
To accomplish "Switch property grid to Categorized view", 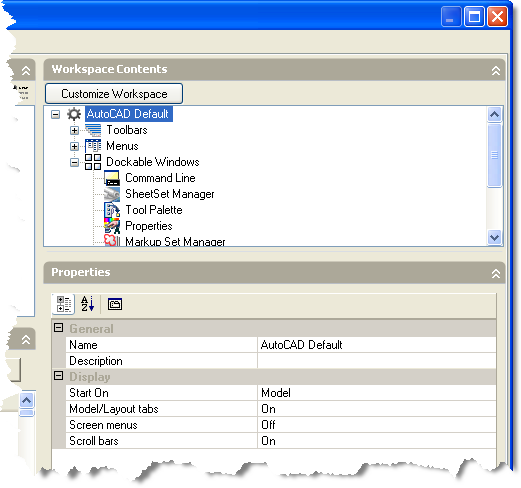I will point(63,304).
